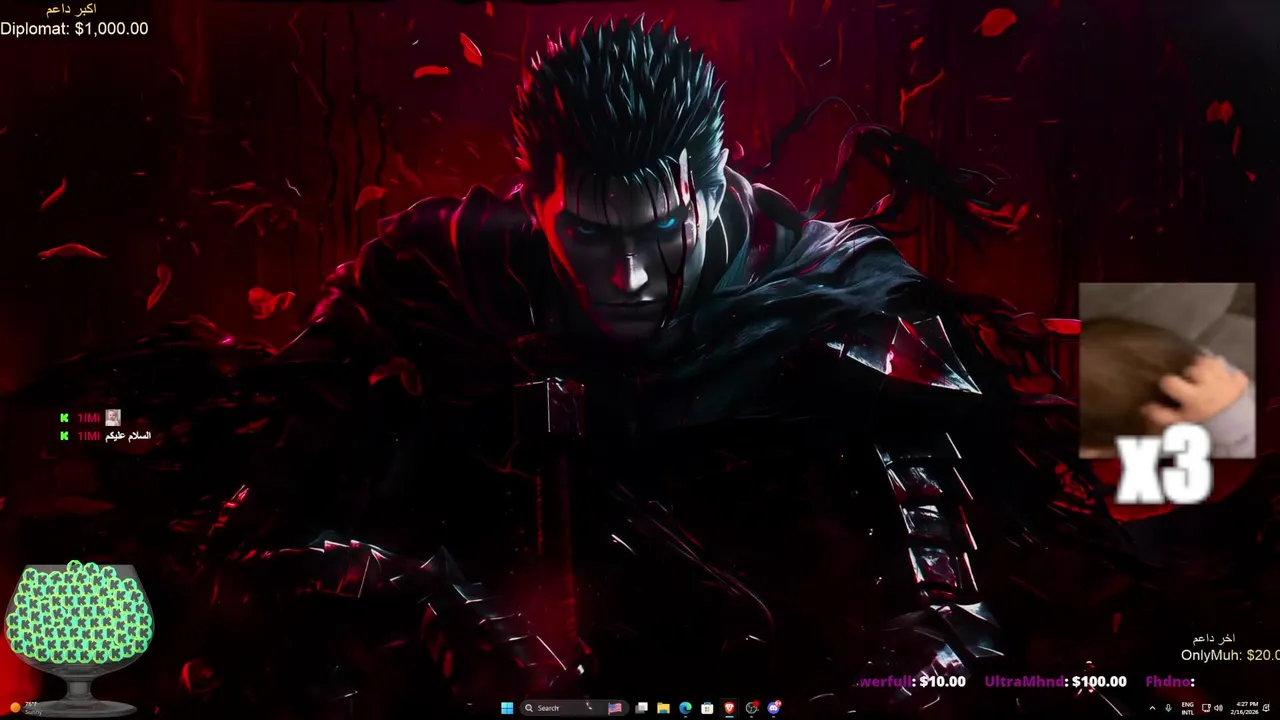1280x720 pixels.
Task: Open the US flag icon on the taskbar
Action: pos(615,708)
